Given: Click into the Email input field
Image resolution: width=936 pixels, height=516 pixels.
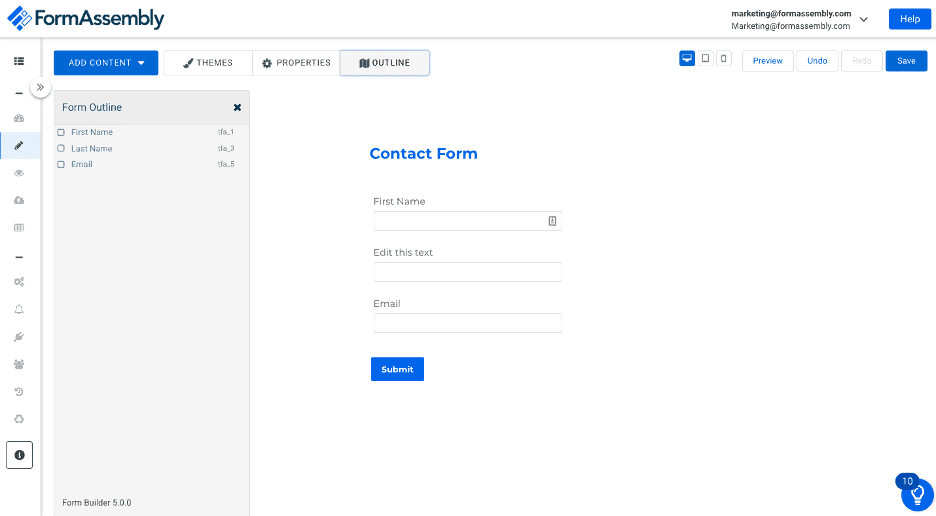Looking at the screenshot, I should click(x=467, y=323).
